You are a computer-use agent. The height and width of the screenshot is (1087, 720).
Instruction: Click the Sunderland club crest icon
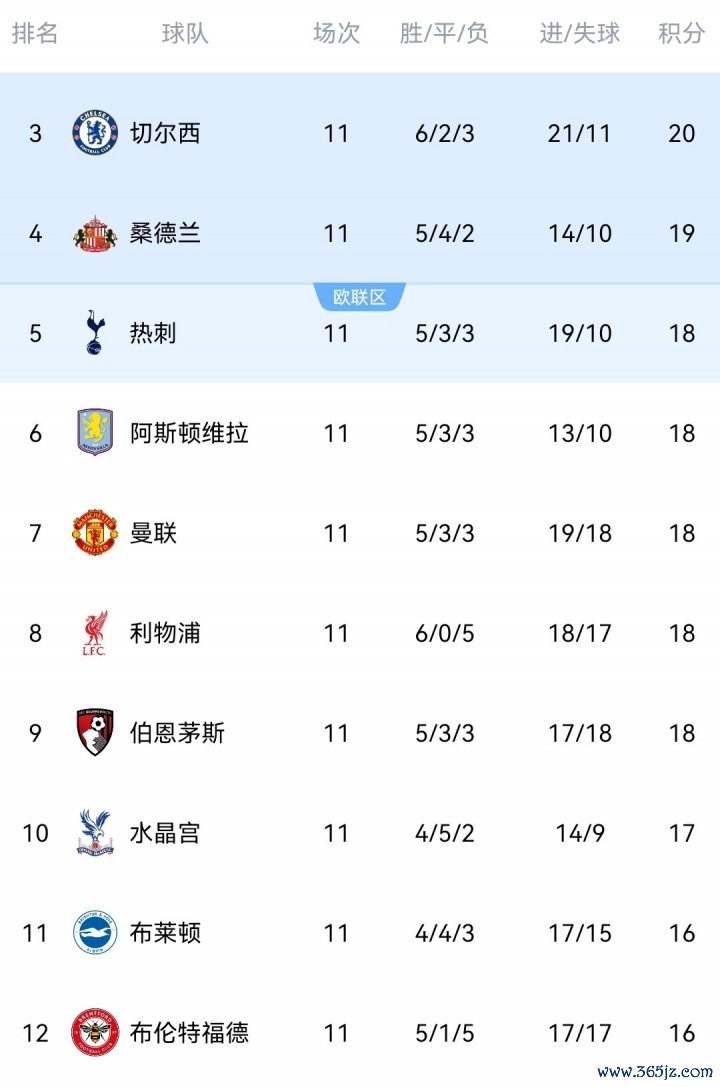tap(95, 233)
